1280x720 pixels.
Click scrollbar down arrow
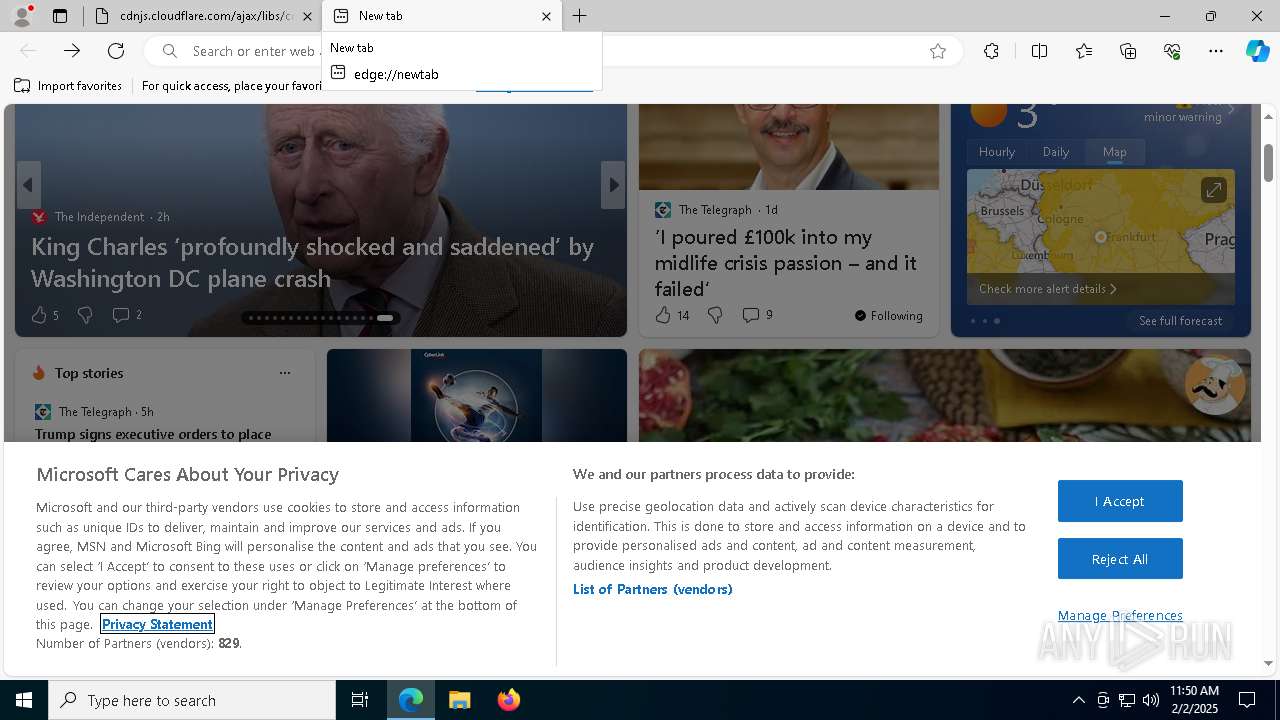coord(1268,663)
